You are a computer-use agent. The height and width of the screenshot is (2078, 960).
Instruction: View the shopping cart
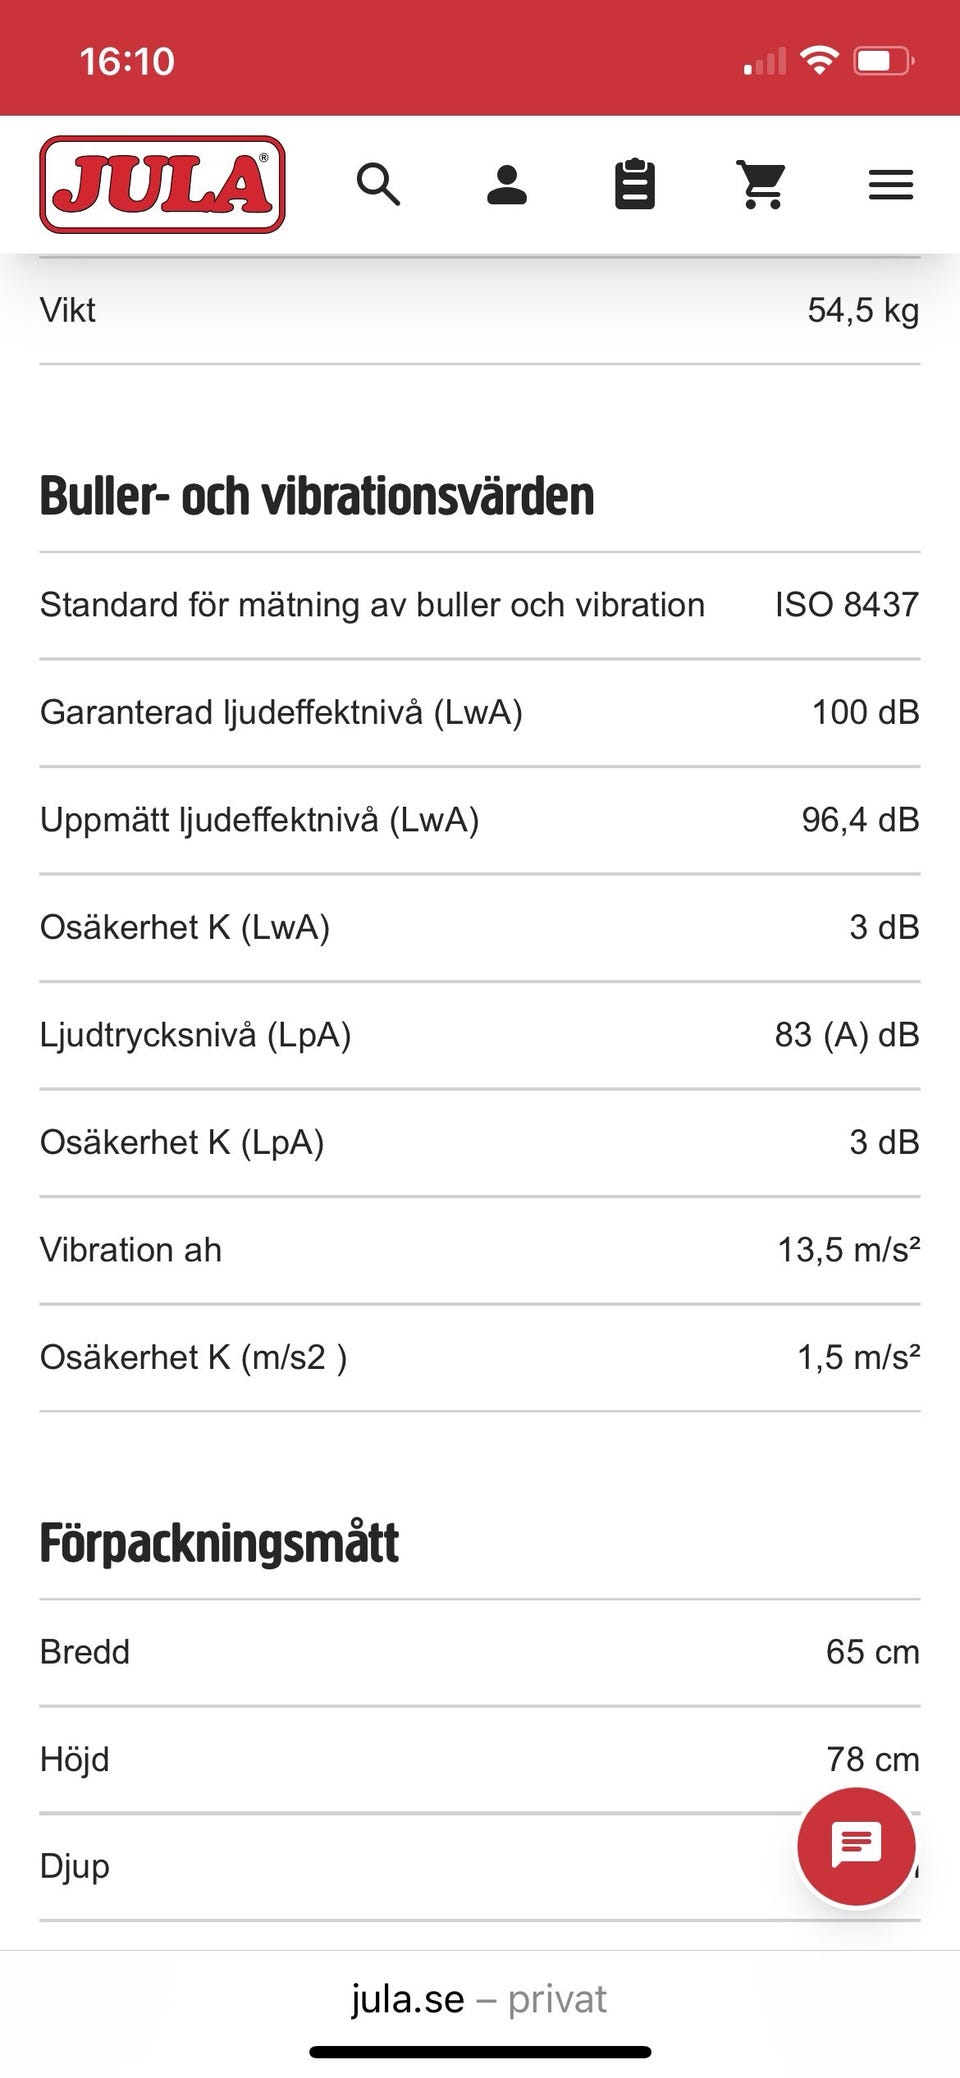(x=762, y=185)
